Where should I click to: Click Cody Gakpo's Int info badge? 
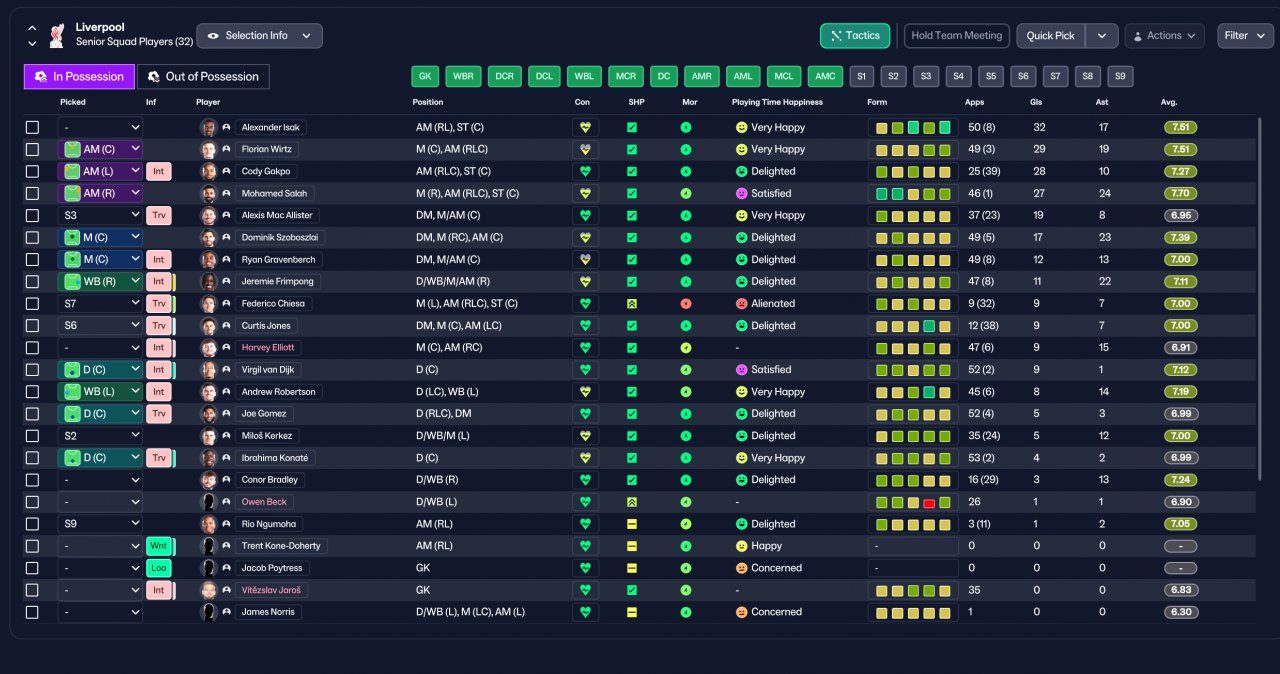pyautogui.click(x=158, y=172)
